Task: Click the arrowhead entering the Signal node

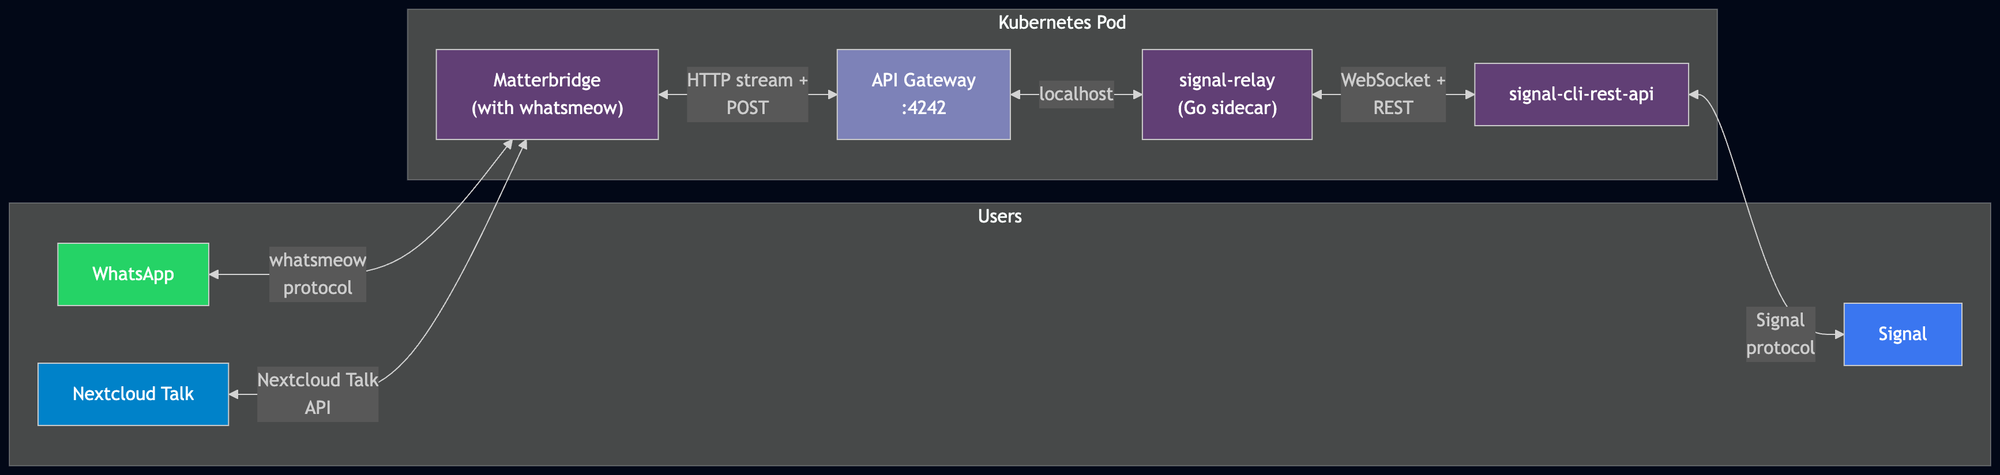Action: pos(1837,334)
